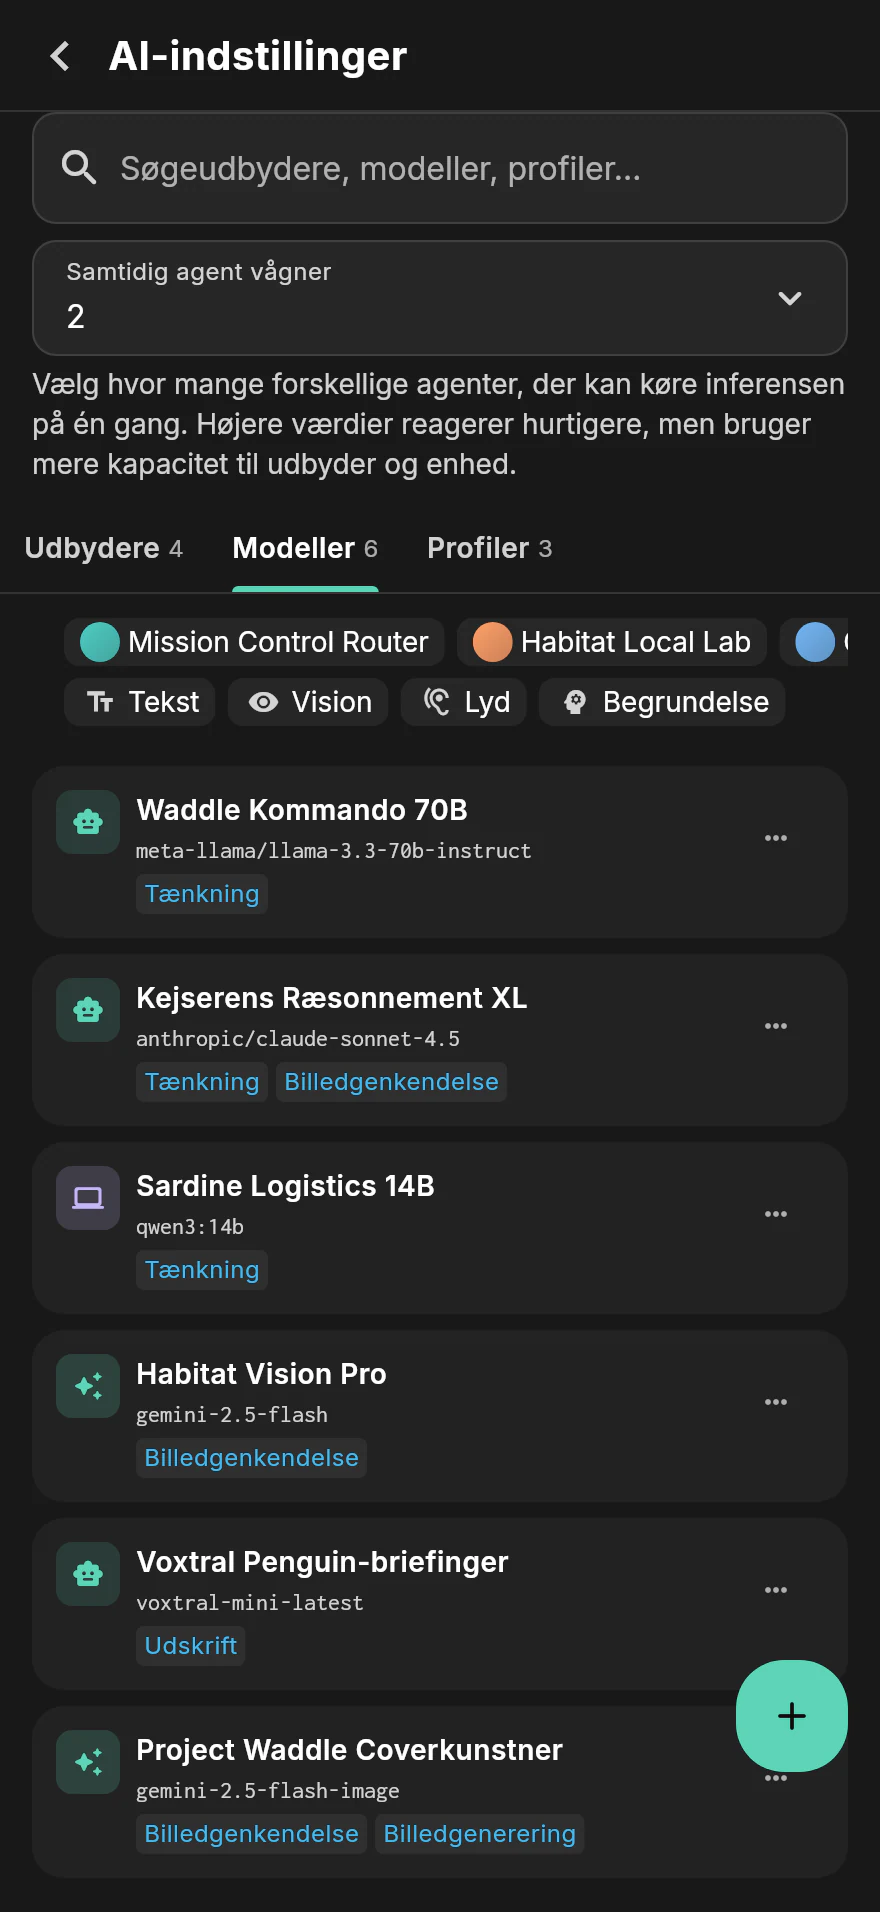Open more options for Waddle Kommando 70B
This screenshot has height=1912, width=880.
pos(776,838)
